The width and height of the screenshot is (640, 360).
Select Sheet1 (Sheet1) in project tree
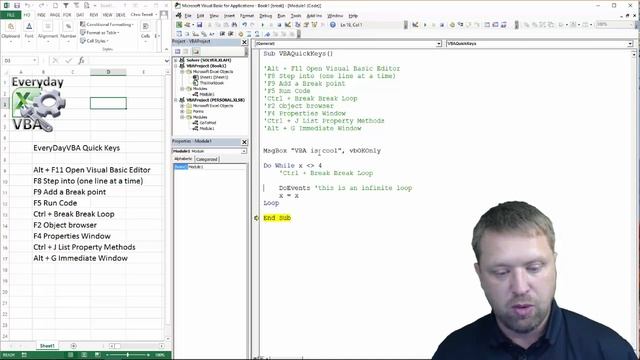[x=211, y=77]
